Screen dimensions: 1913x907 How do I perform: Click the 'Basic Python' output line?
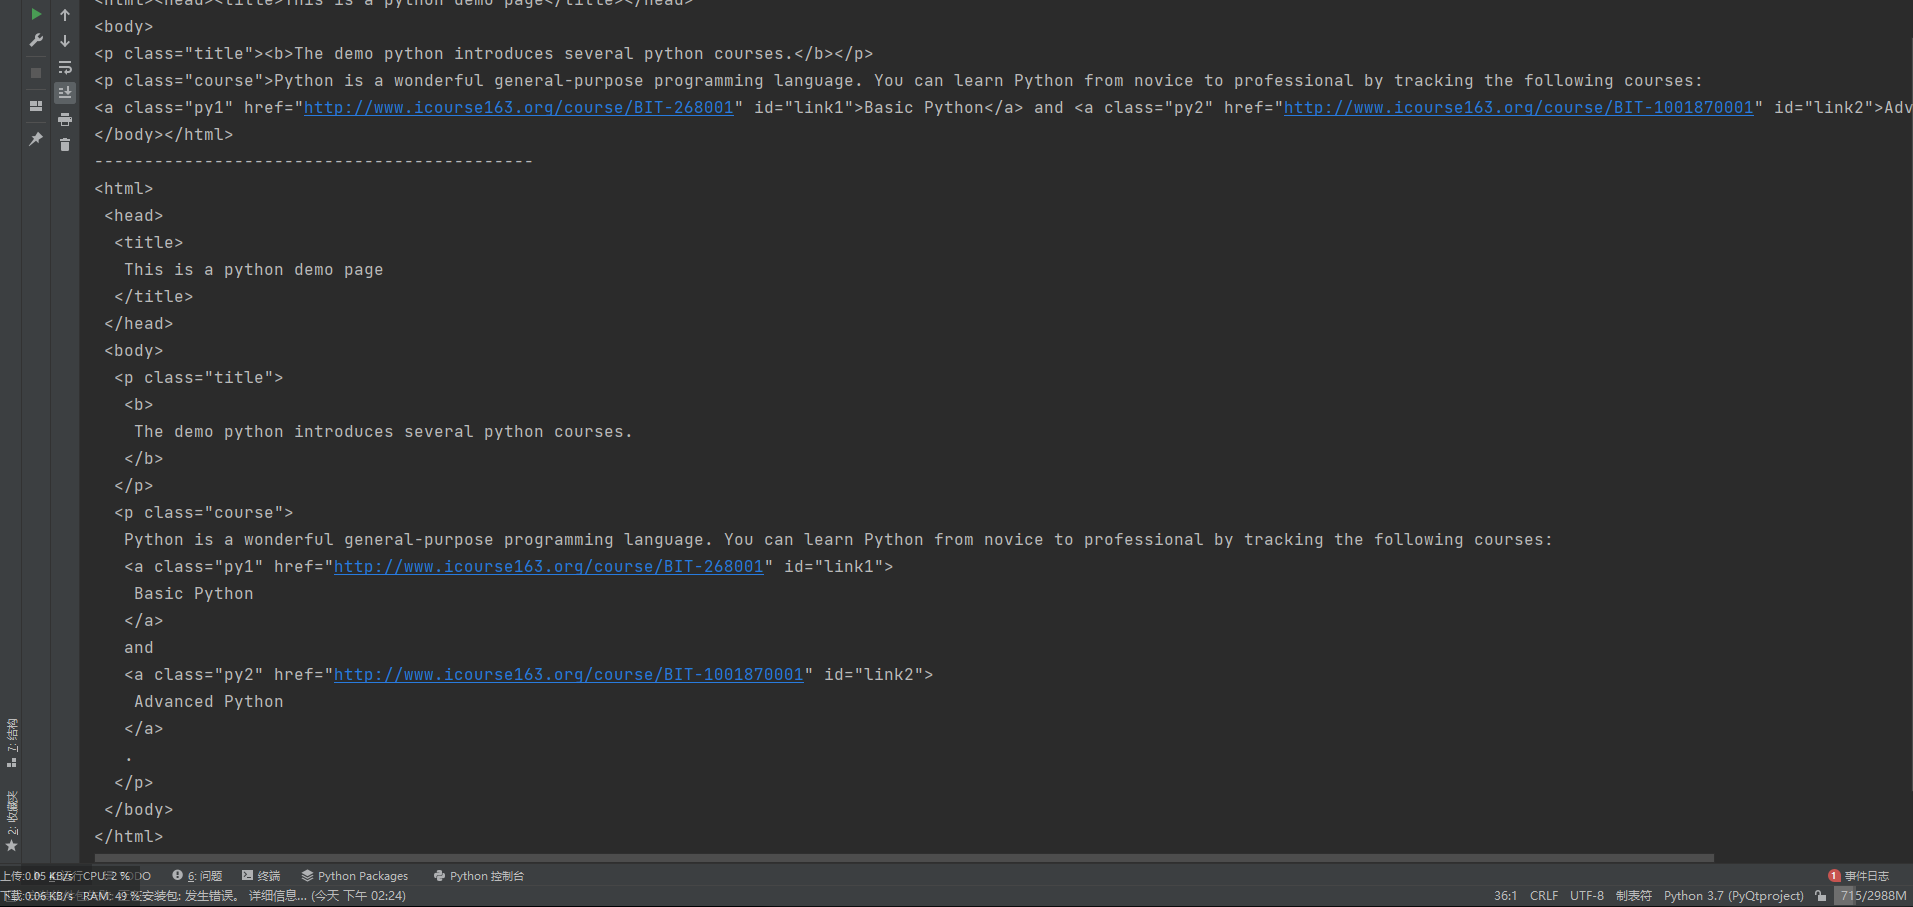[x=194, y=593]
